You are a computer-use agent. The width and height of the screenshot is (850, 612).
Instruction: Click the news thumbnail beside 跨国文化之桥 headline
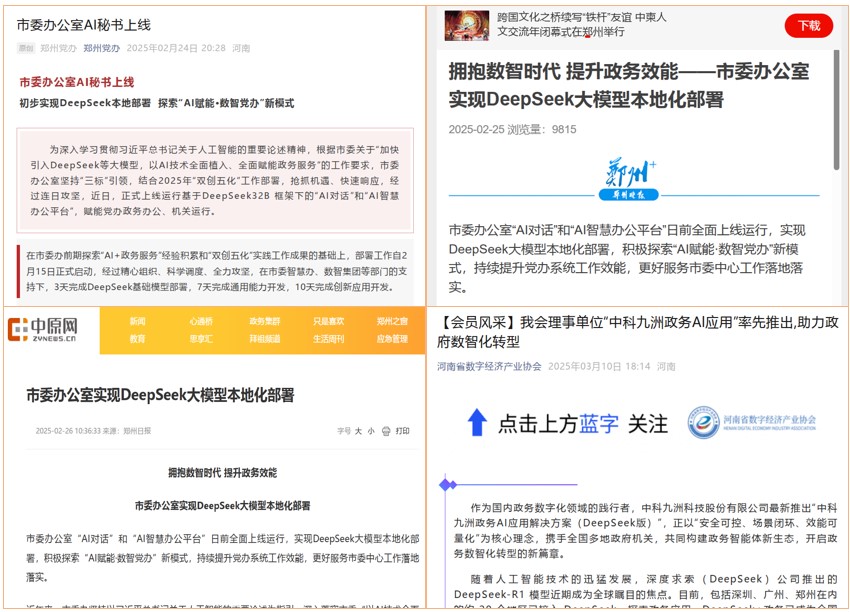click(x=467, y=25)
